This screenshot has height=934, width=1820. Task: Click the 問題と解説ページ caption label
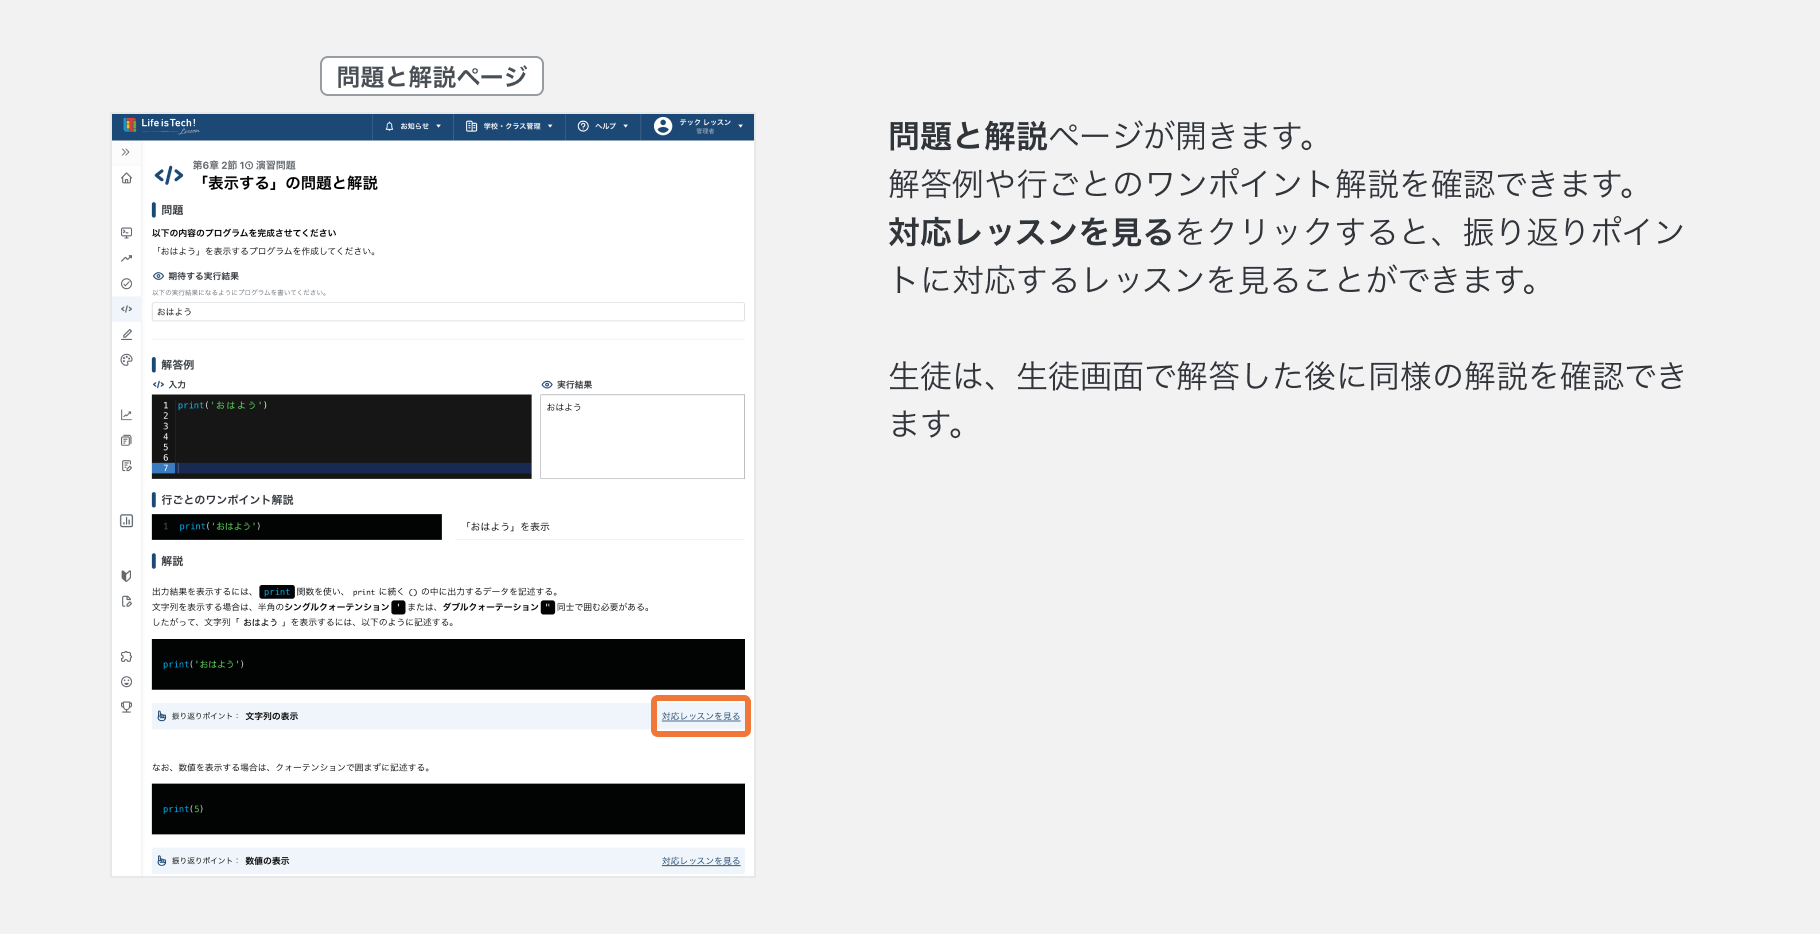point(432,76)
